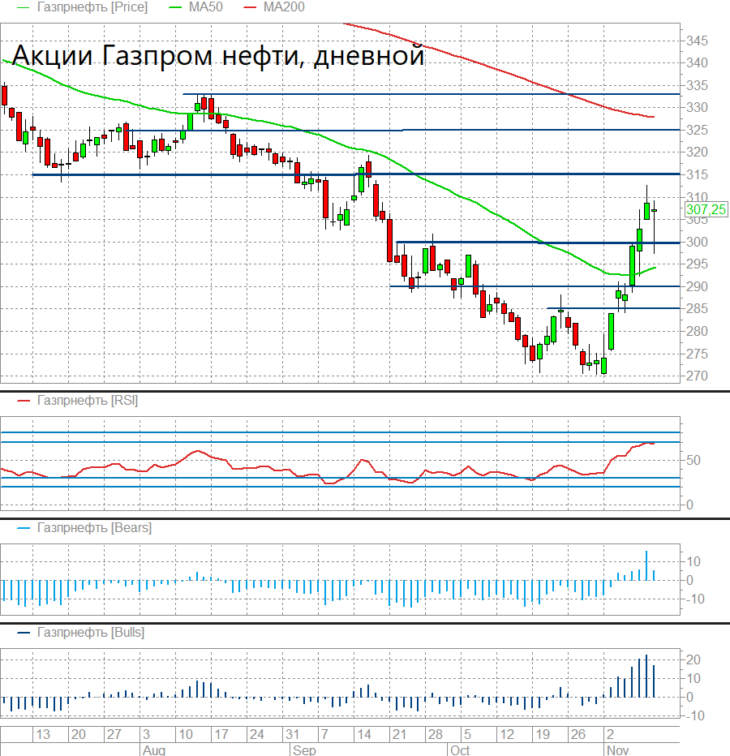
Task: Click date axis label 14
Action: (364, 735)
